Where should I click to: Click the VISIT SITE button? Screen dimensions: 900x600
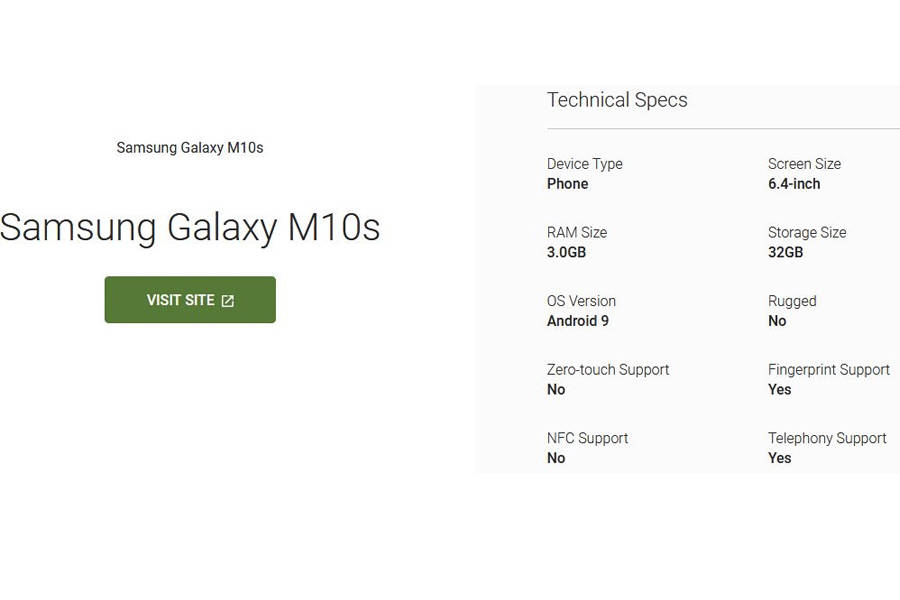pyautogui.click(x=190, y=299)
